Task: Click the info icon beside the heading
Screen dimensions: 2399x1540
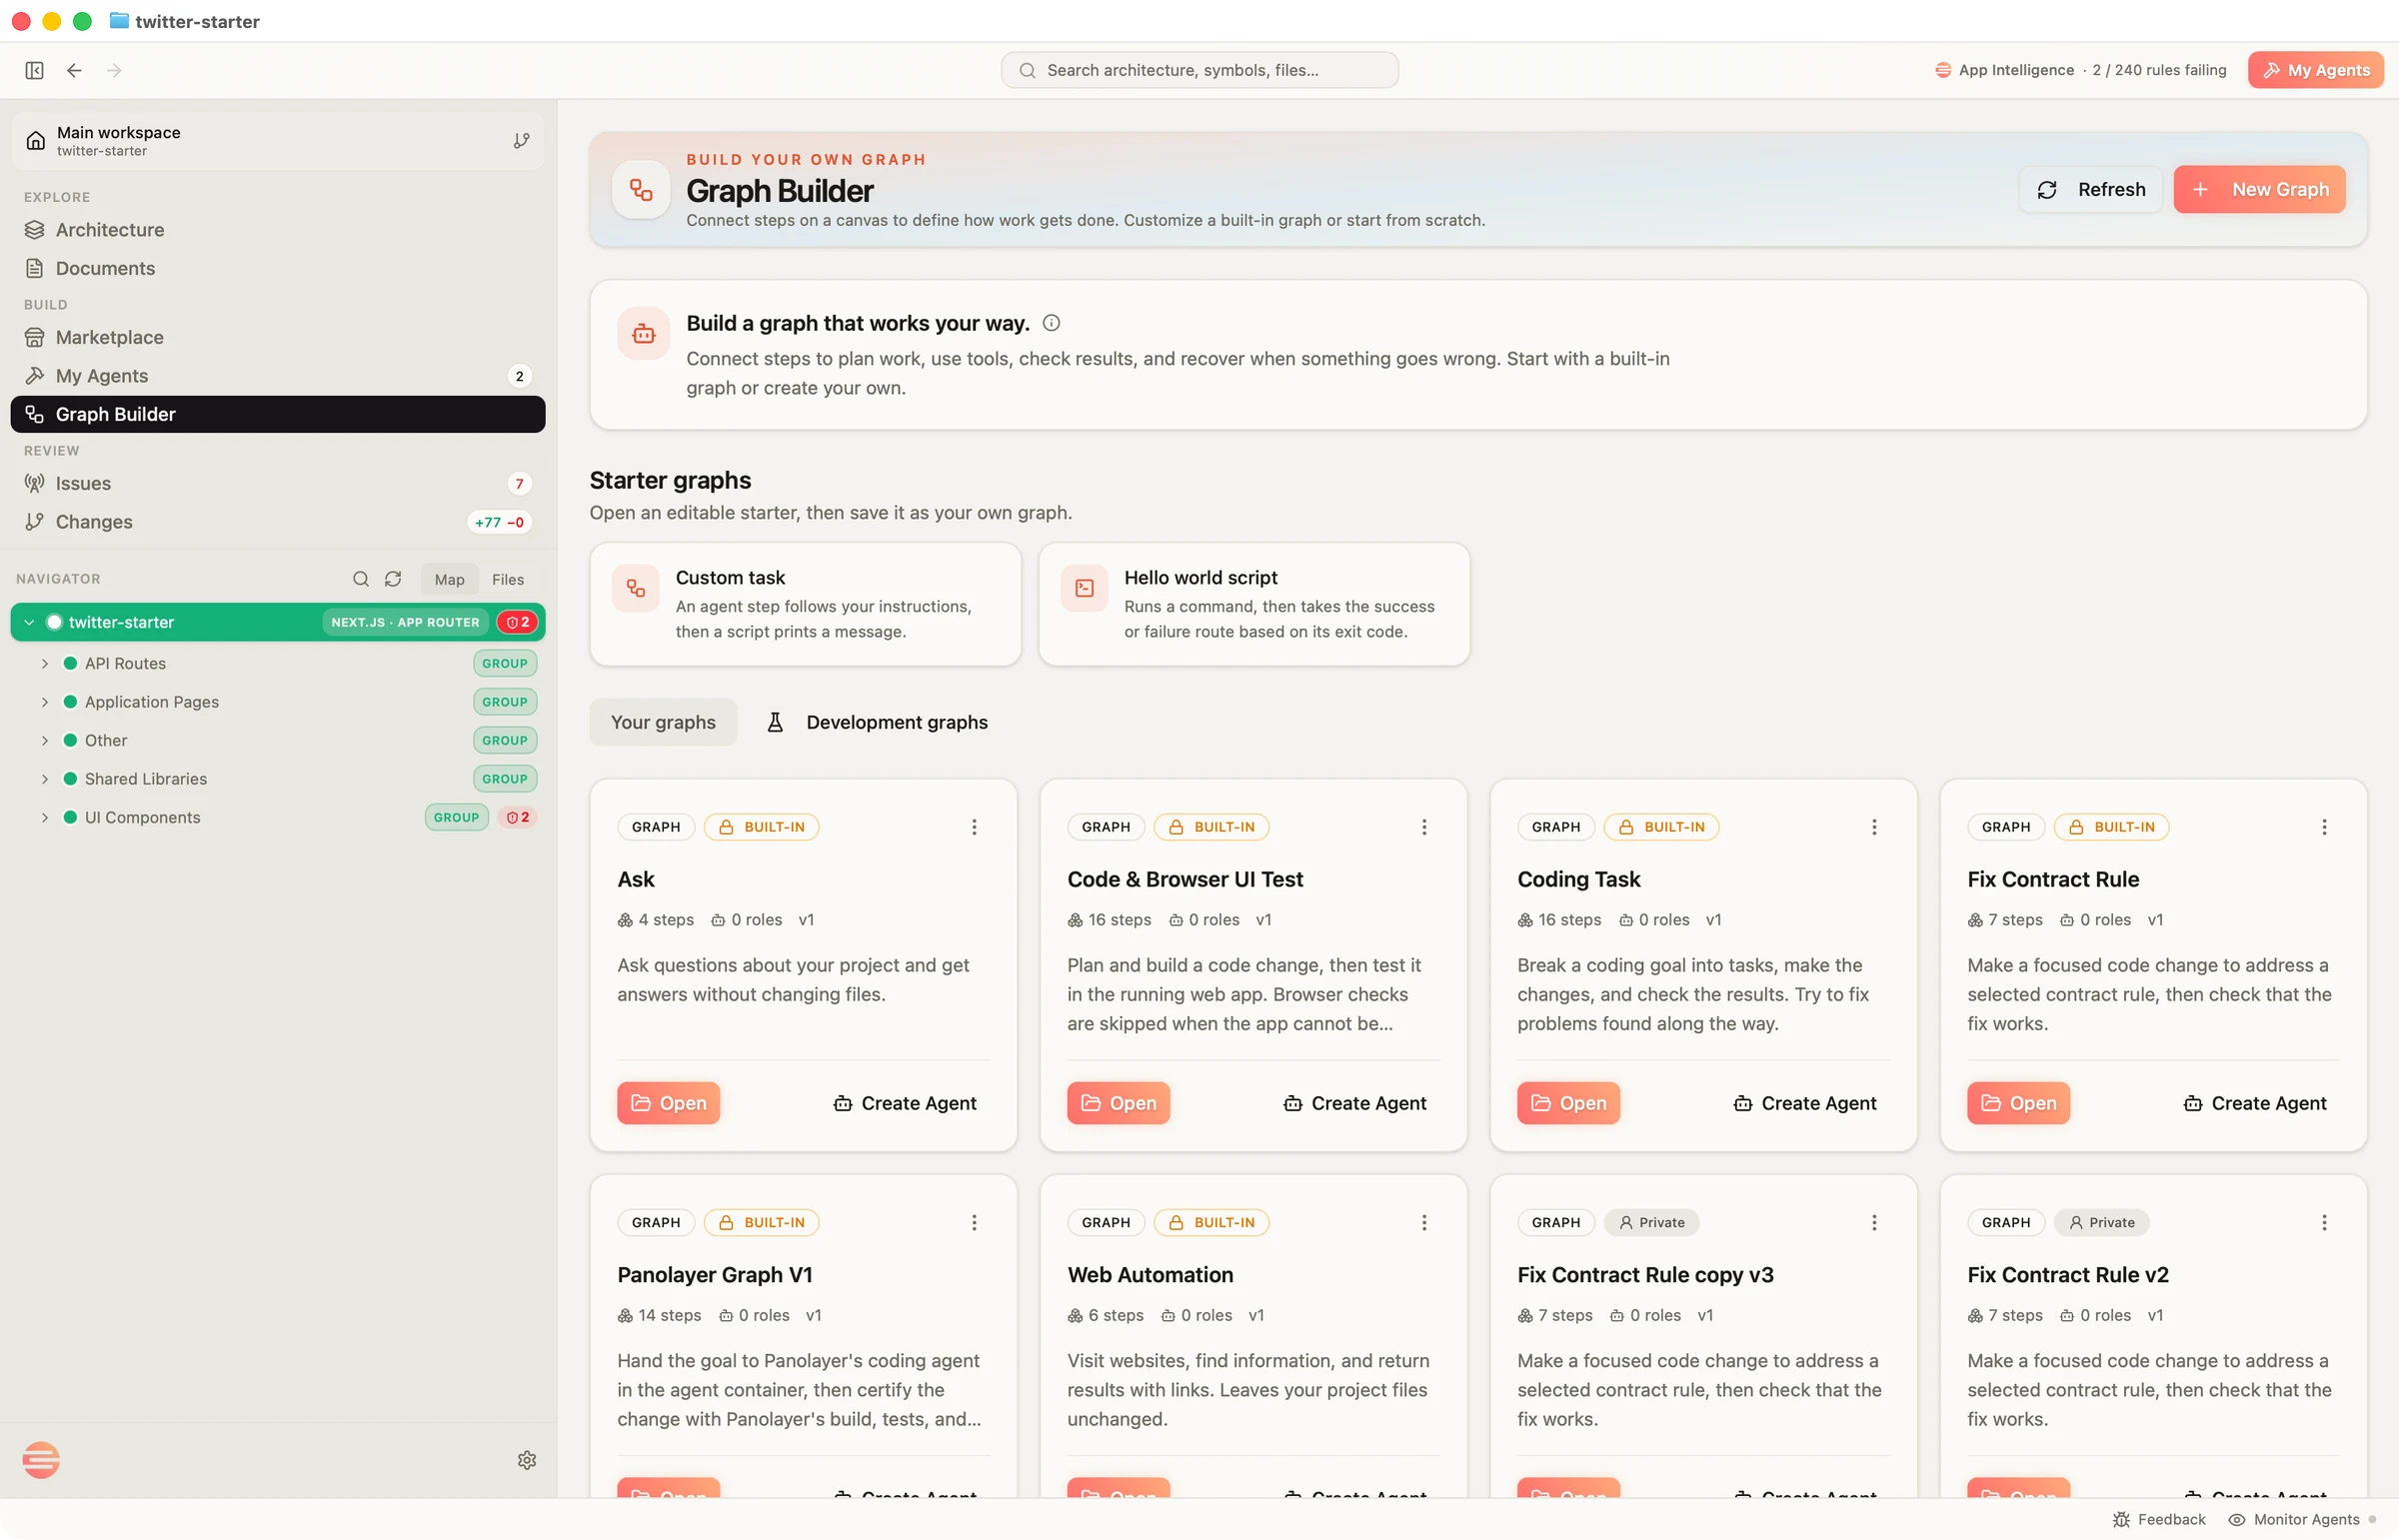Action: (1051, 323)
